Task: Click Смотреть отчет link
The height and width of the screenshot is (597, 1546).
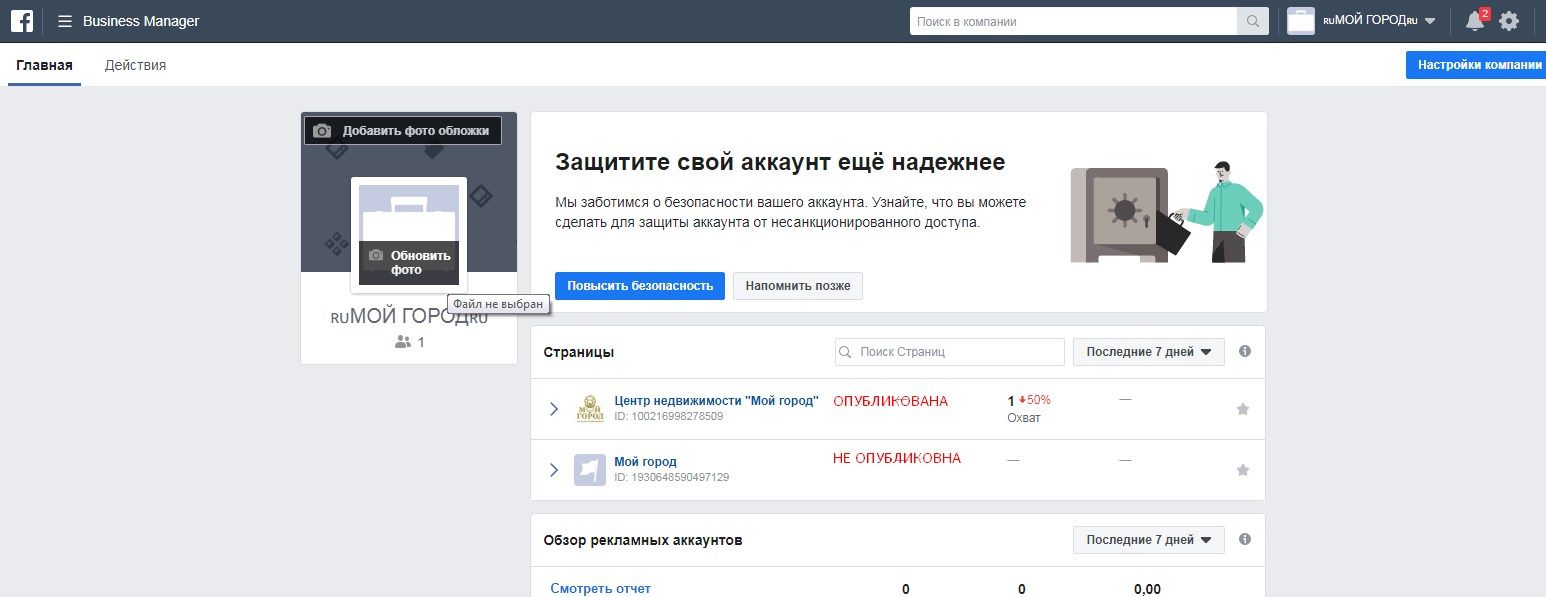Action: click(600, 589)
